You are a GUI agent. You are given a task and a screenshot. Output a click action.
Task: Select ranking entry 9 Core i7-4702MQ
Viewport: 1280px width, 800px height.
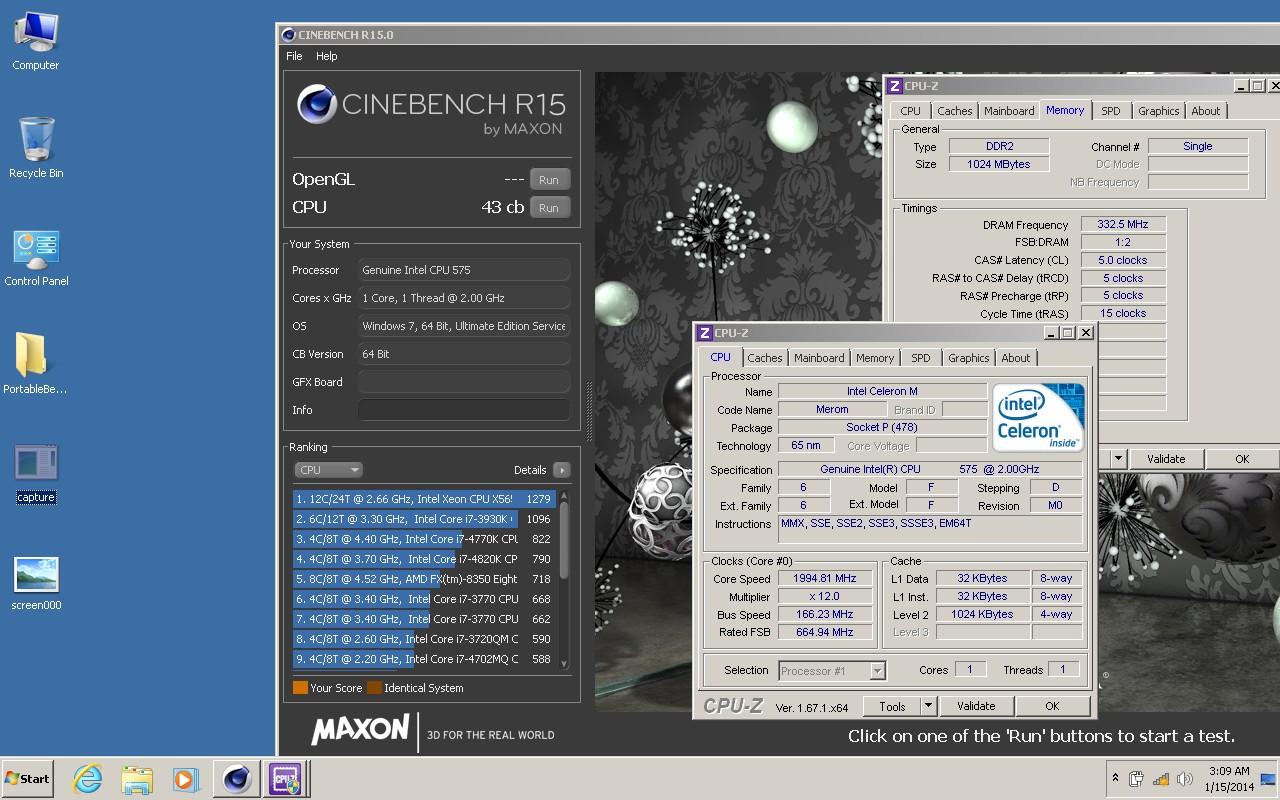coord(424,659)
